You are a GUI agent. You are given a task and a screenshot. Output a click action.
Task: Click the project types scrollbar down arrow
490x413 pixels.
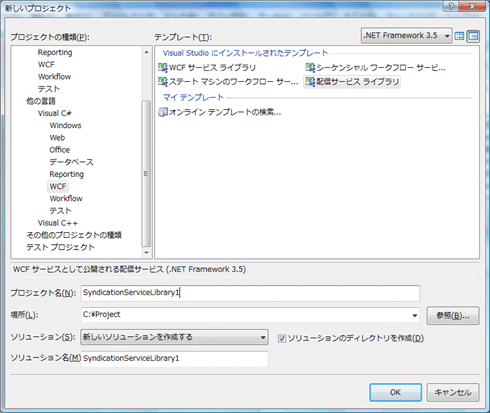pos(146,252)
